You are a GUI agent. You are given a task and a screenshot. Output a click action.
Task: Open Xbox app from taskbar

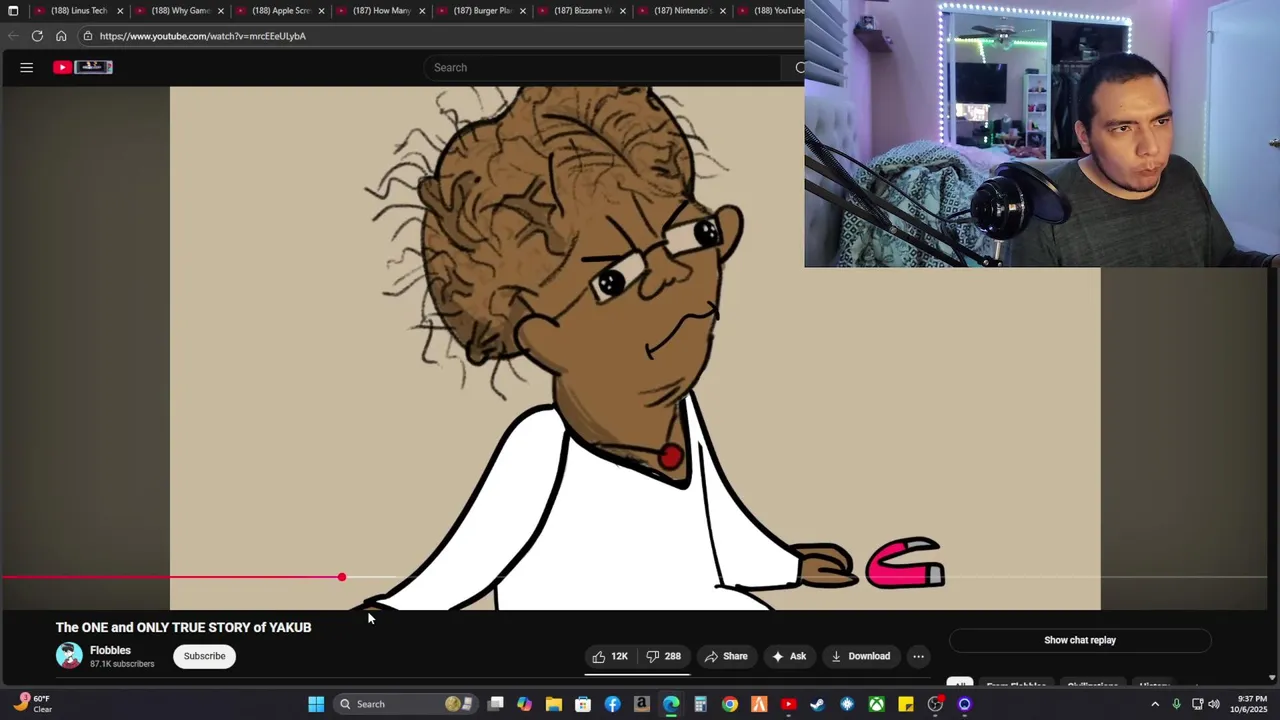876,704
